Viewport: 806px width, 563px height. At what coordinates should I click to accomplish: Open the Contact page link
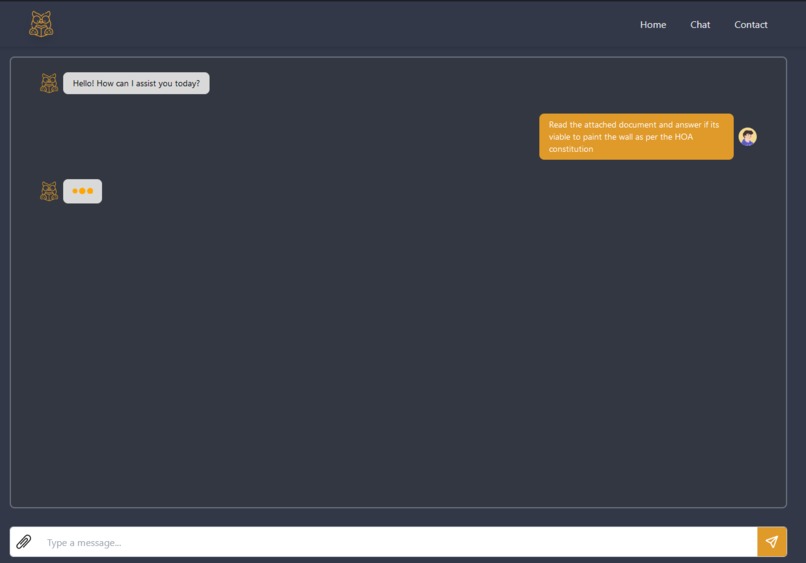click(750, 25)
